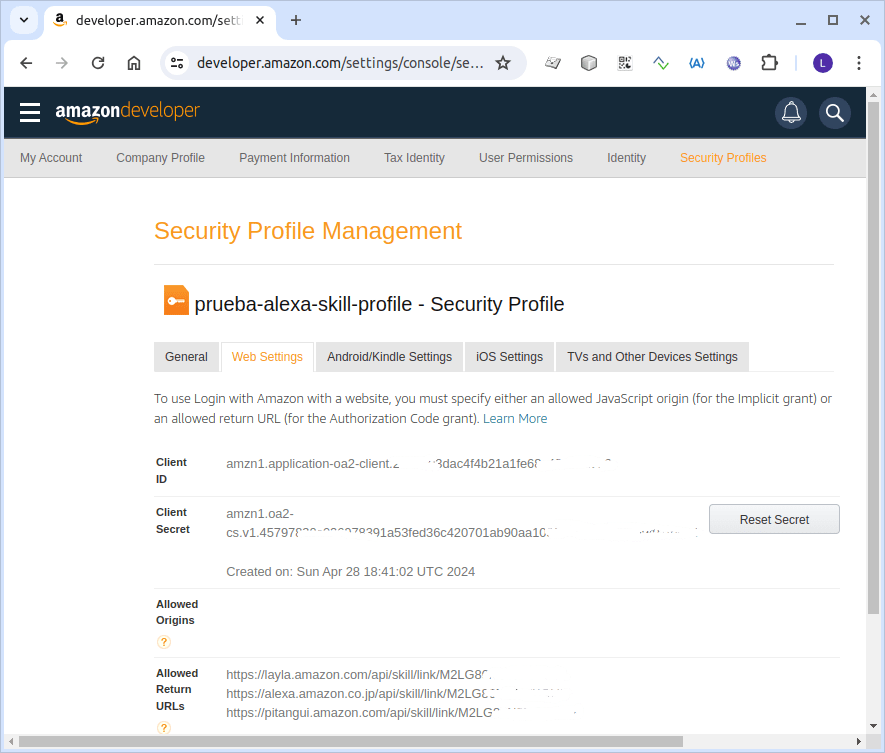Click the alexa.amazon.co.jp return URL
885x753 pixels.
pyautogui.click(x=395, y=694)
